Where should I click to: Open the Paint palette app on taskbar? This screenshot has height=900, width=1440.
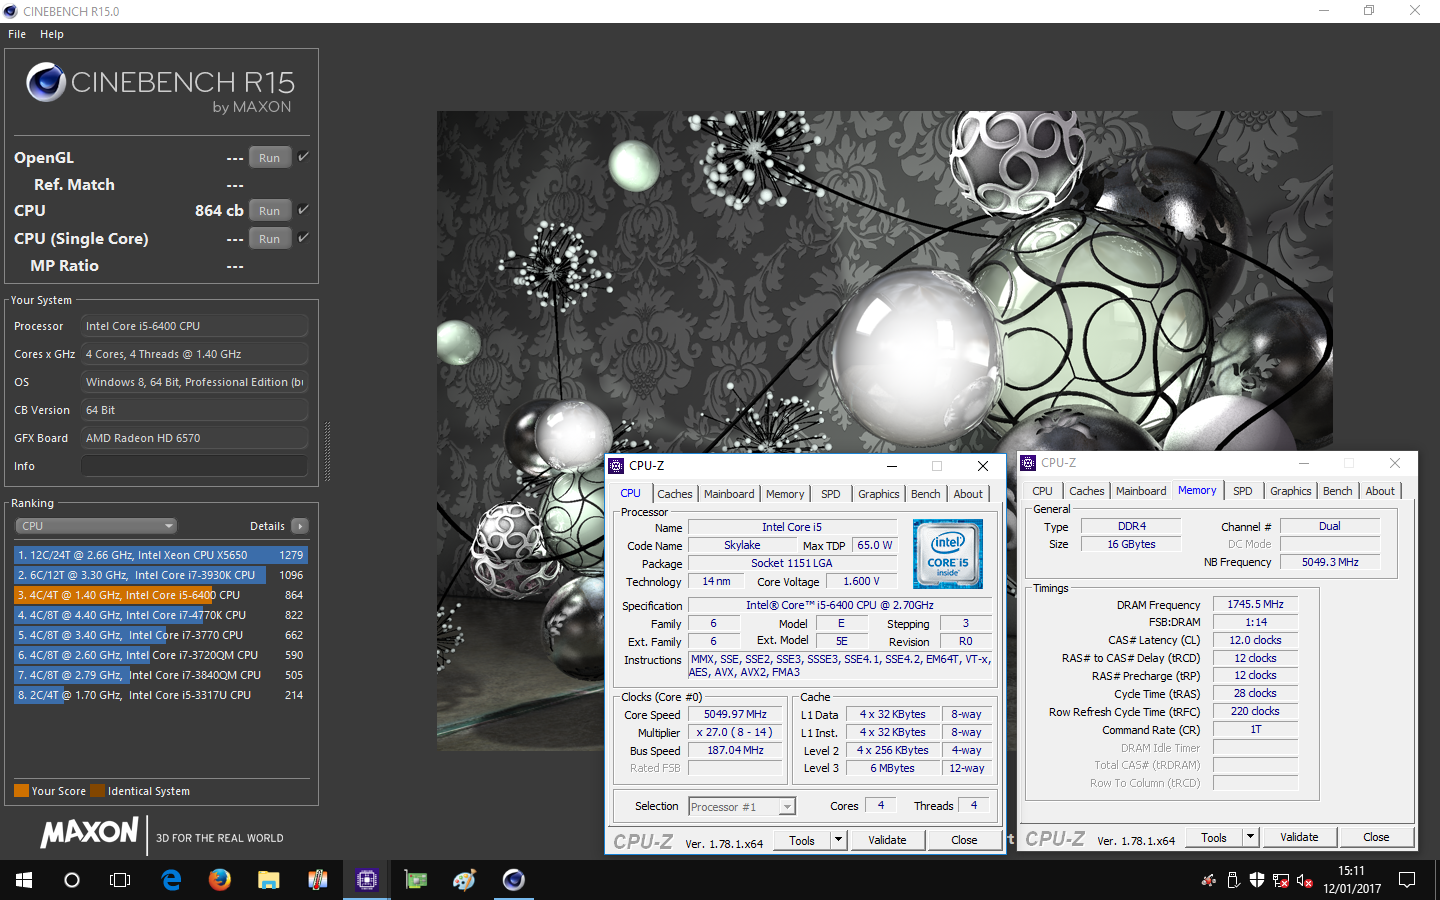click(x=464, y=880)
